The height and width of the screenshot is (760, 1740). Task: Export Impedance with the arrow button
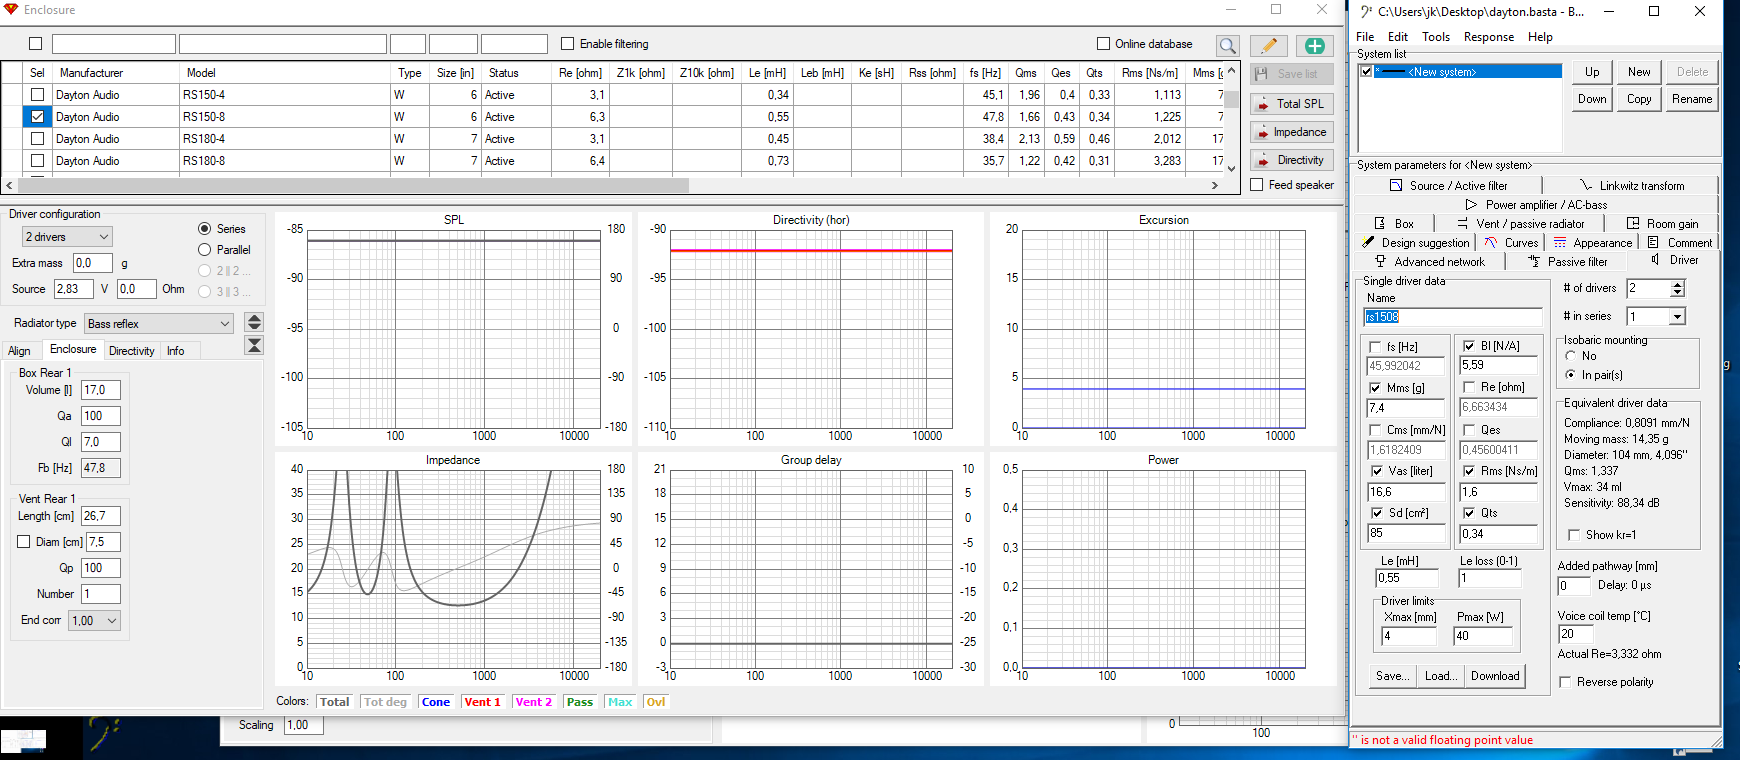pos(1291,132)
